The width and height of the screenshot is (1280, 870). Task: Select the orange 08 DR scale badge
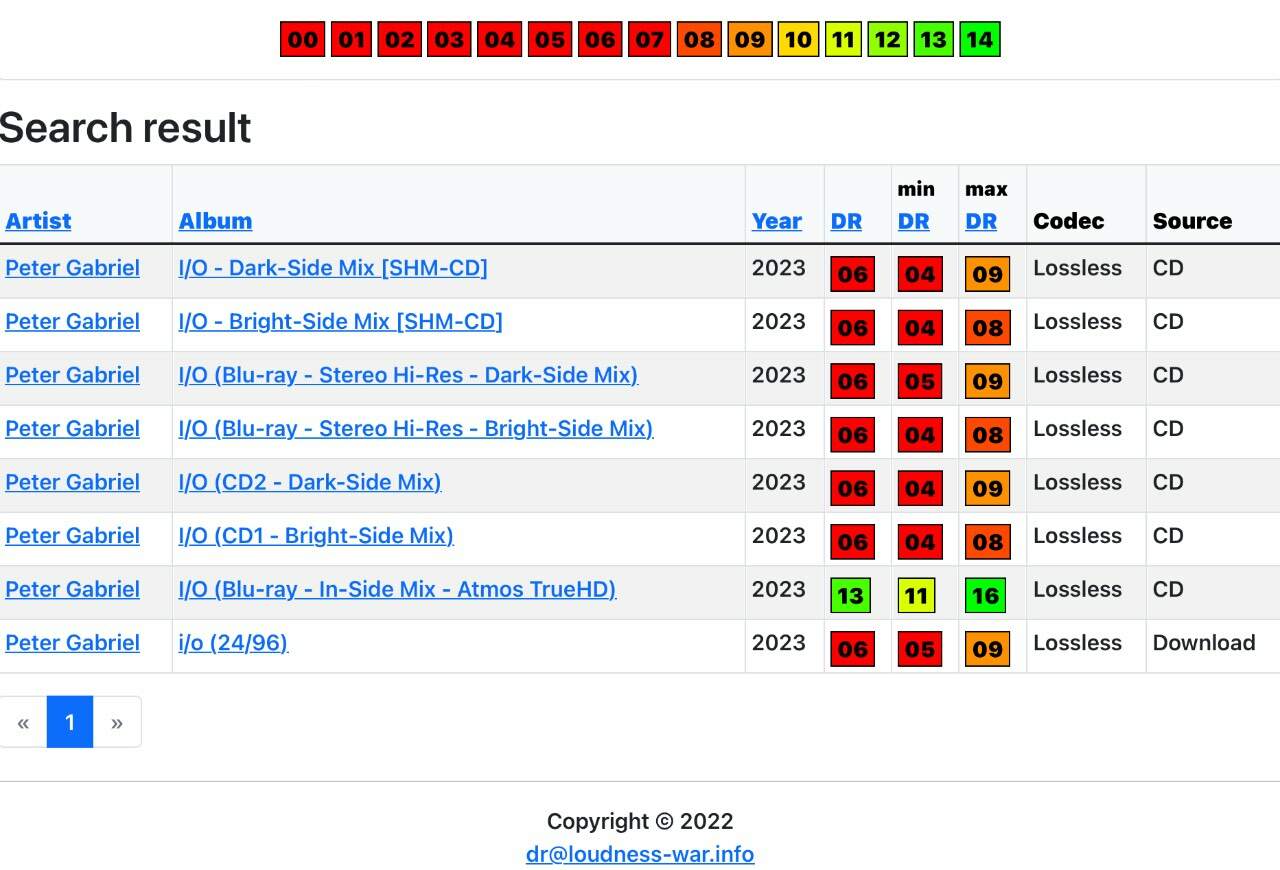tap(699, 40)
